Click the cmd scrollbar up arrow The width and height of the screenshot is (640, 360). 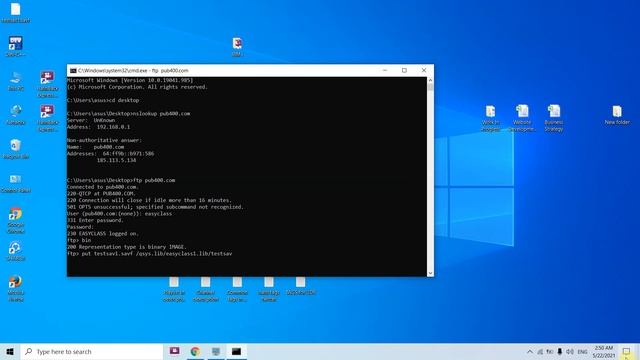(x=430, y=80)
